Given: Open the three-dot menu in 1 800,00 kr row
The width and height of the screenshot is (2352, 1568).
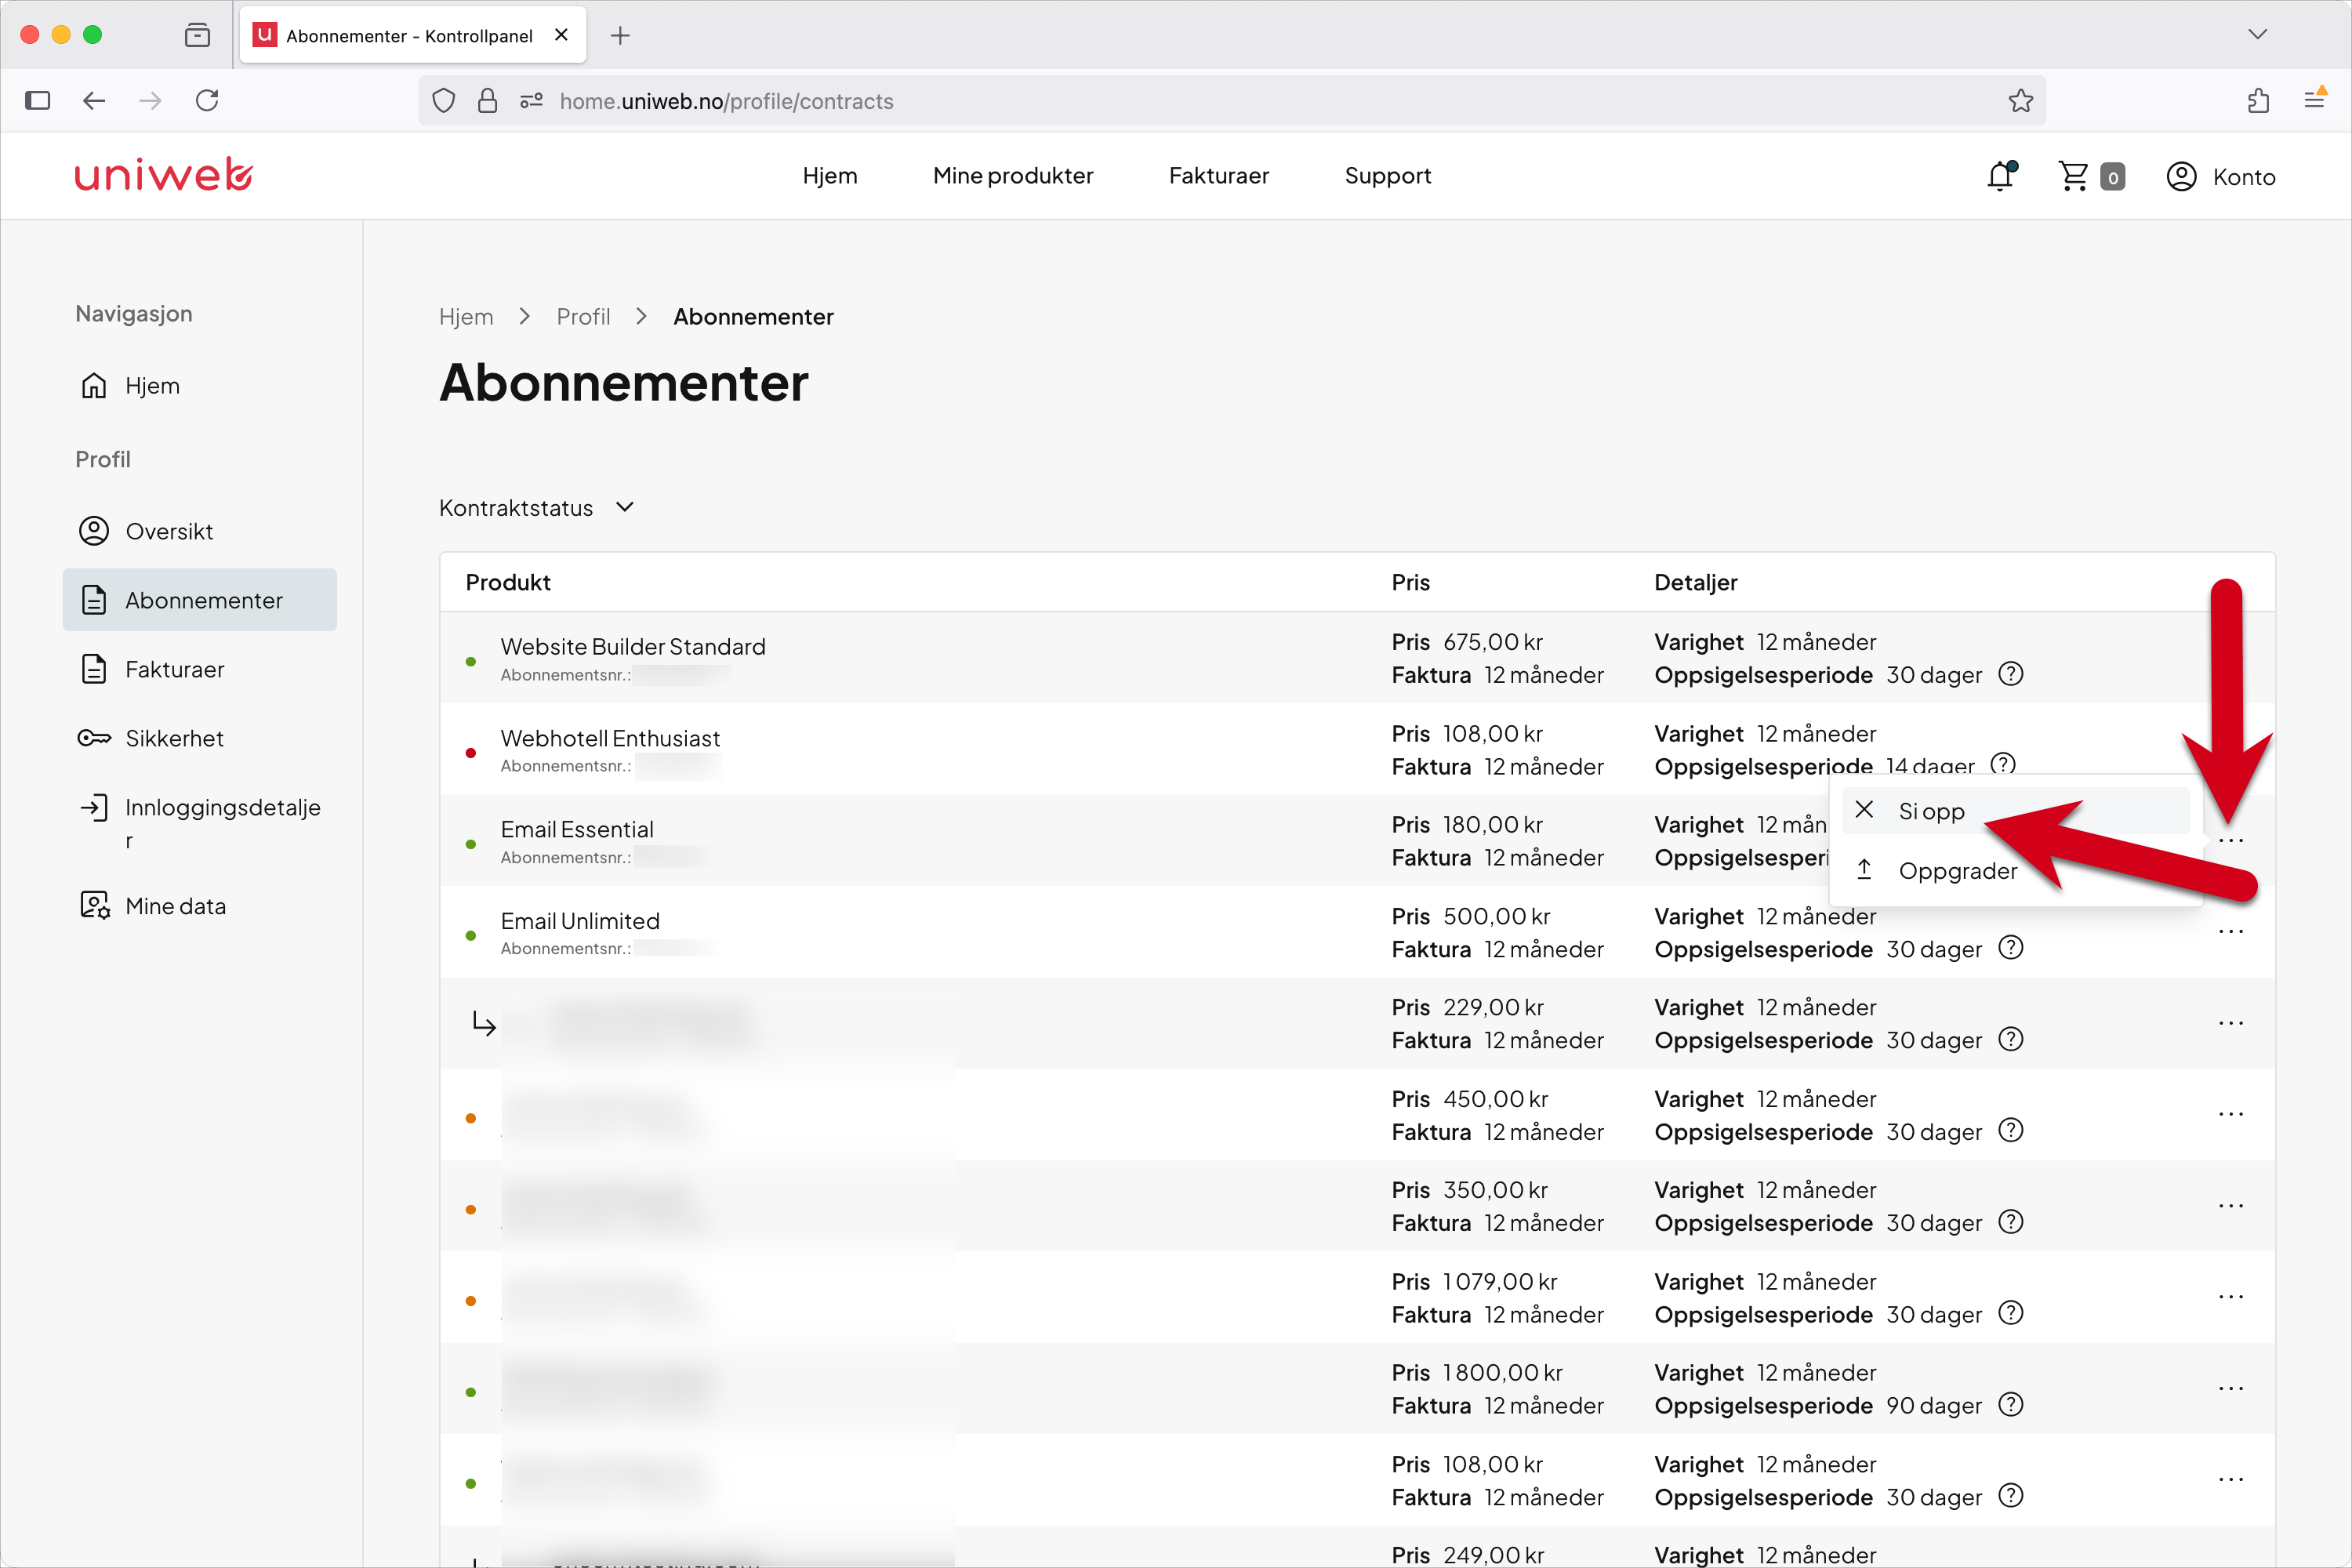Looking at the screenshot, I should pyautogui.click(x=2230, y=1388).
